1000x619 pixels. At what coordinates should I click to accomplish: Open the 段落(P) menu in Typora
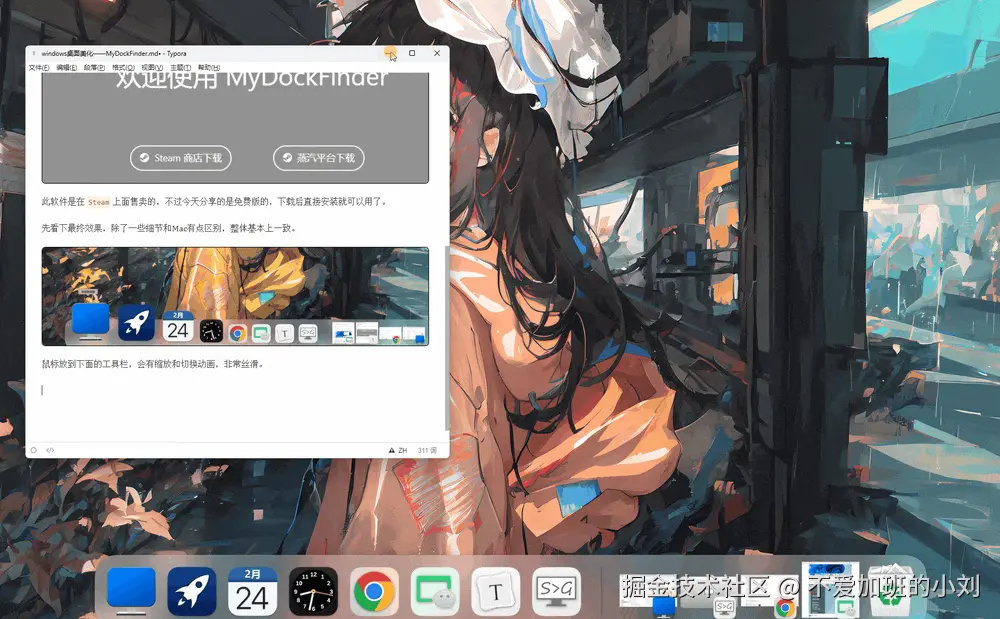94,68
